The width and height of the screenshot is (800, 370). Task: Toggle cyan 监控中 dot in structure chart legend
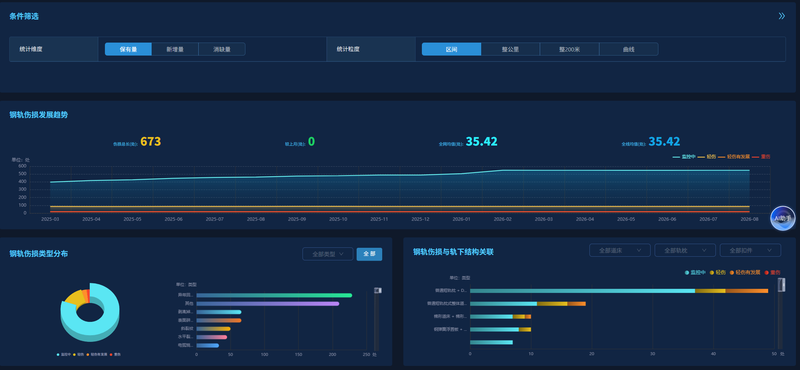tap(687, 273)
